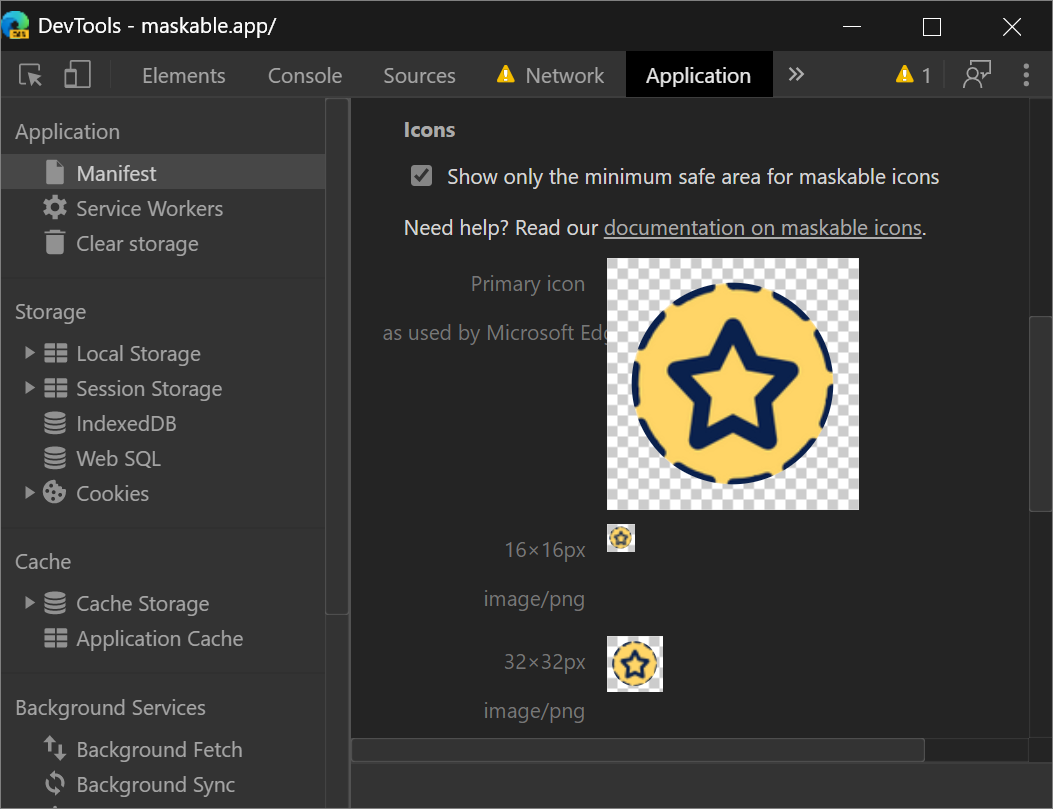Viewport: 1053px width, 809px height.
Task: Expand the Cache Storage tree node
Action: click(x=30, y=603)
